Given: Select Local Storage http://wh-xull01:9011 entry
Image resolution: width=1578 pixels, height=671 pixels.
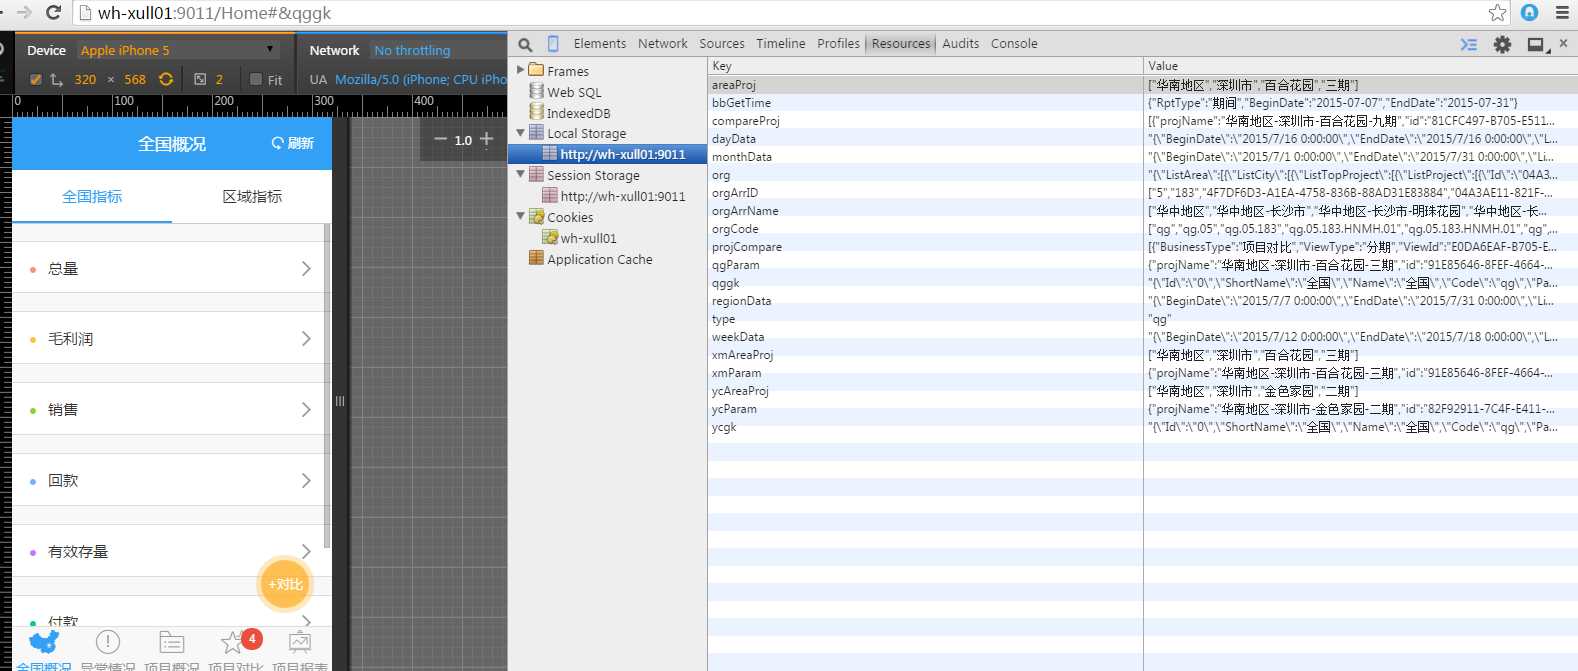Looking at the screenshot, I should 608,154.
